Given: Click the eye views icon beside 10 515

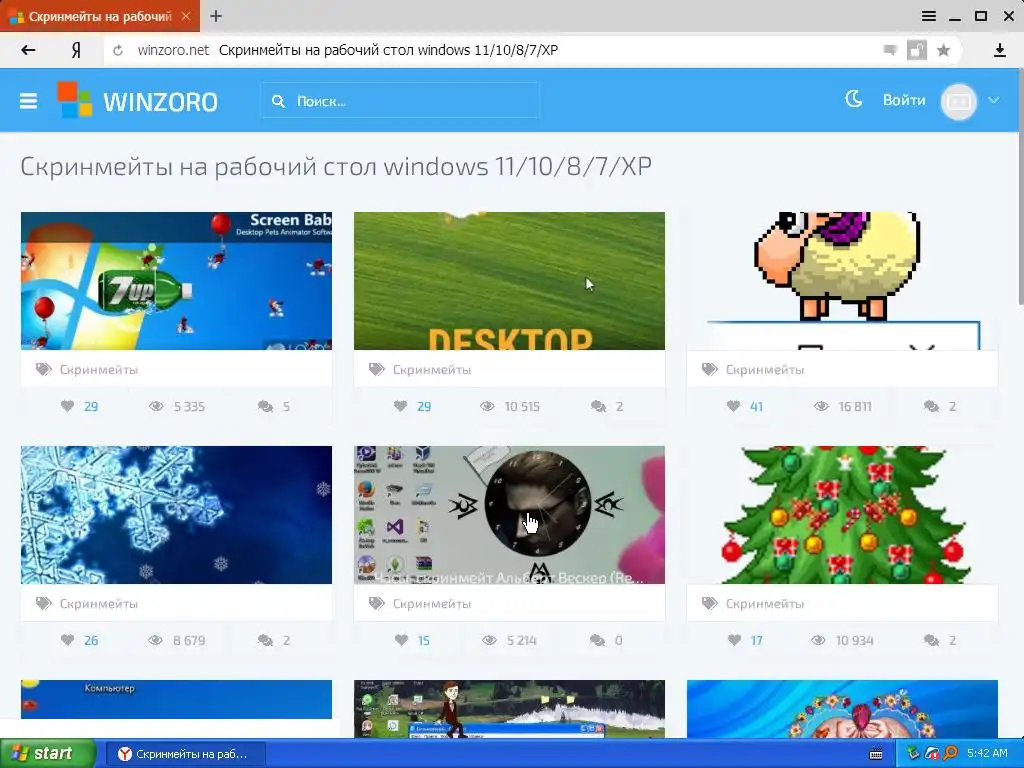Looking at the screenshot, I should (x=487, y=406).
